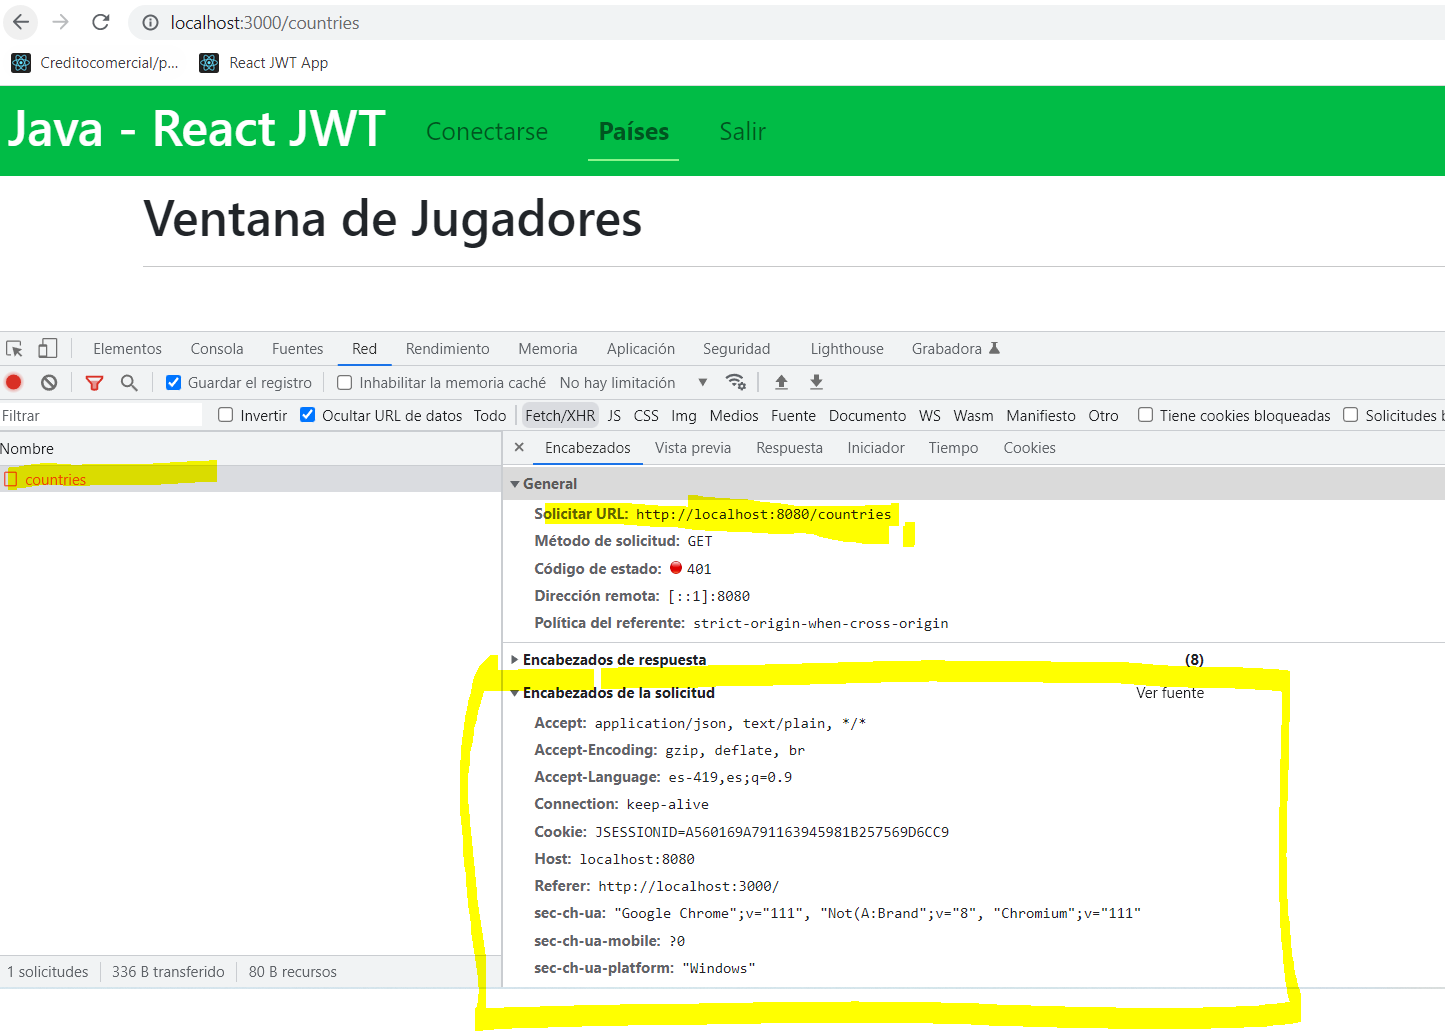The height and width of the screenshot is (1031, 1445).
Task: Open the network filter funnel icon
Action: click(93, 382)
